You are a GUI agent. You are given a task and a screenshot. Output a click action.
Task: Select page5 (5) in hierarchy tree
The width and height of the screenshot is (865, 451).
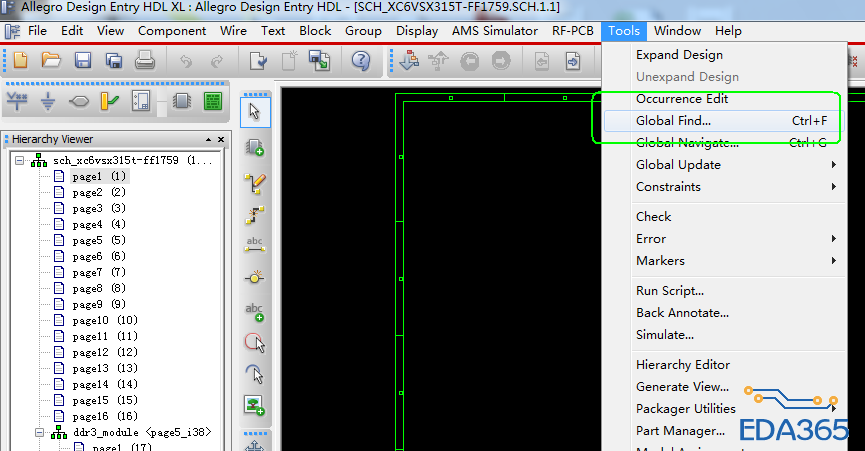click(99, 240)
